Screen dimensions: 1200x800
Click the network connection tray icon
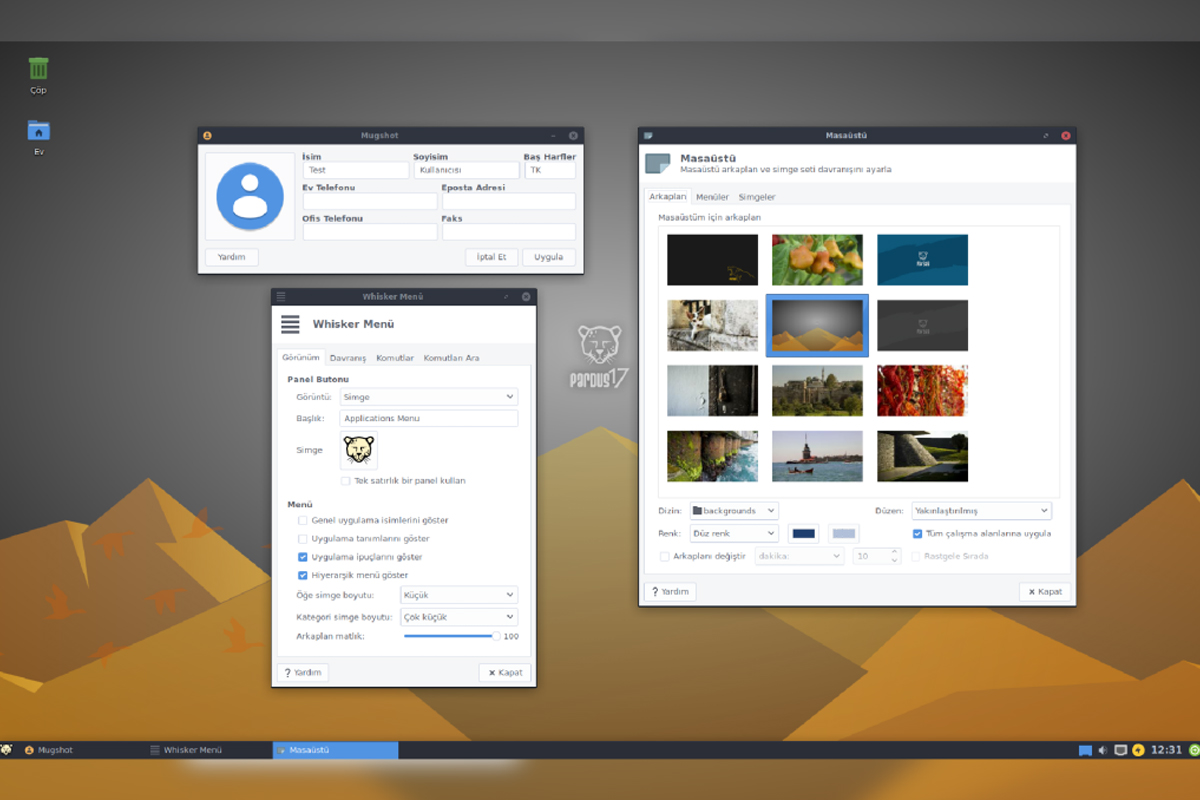[x=1121, y=750]
